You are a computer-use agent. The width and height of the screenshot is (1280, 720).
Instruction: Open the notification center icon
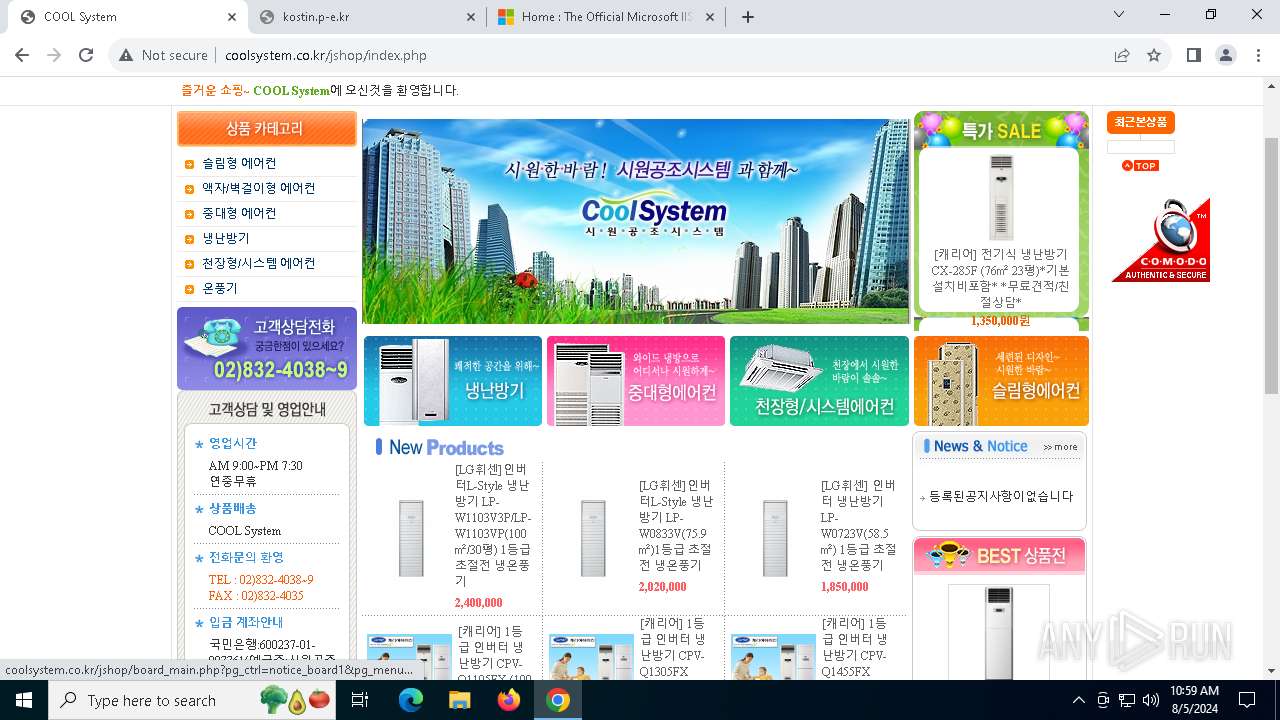[x=1247, y=700]
